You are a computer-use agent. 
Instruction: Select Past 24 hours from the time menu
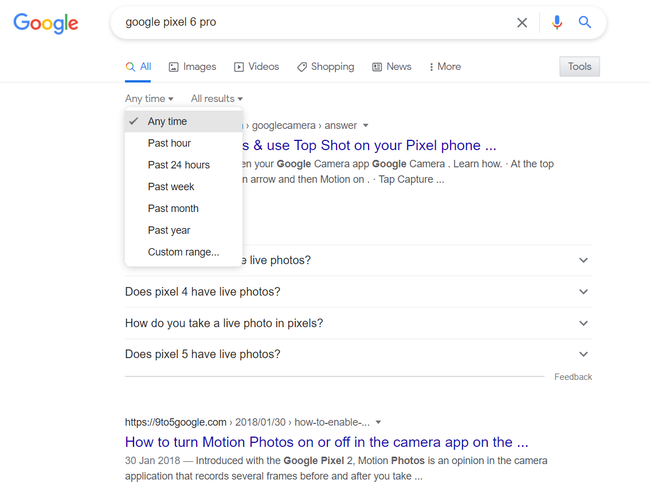click(184, 165)
